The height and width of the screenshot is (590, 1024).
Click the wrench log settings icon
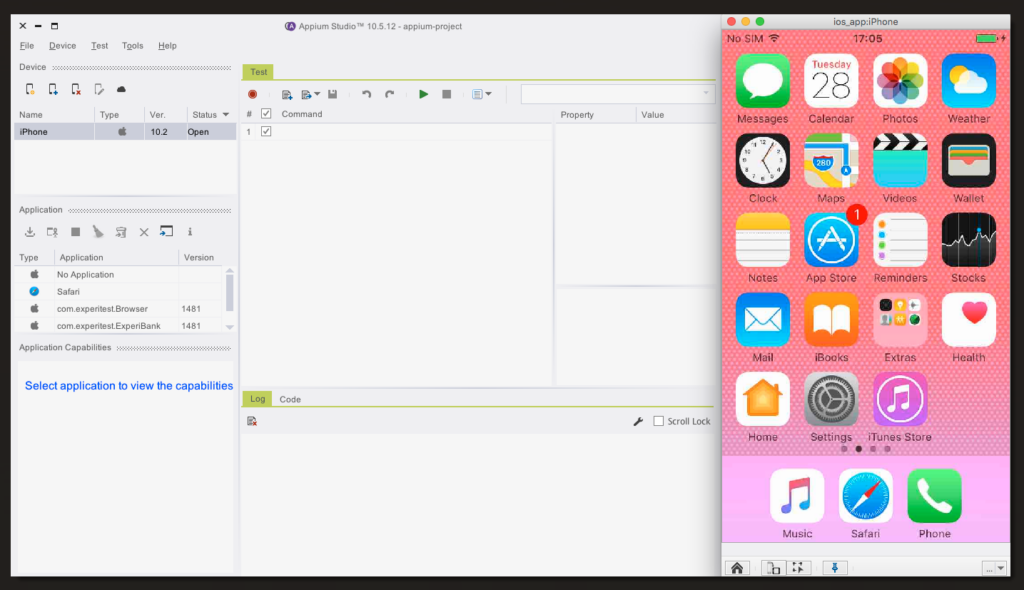point(638,421)
